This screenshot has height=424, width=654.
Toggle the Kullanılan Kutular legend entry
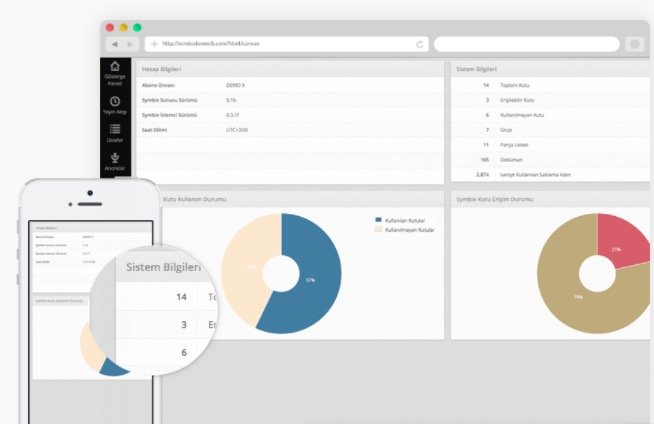coord(400,219)
